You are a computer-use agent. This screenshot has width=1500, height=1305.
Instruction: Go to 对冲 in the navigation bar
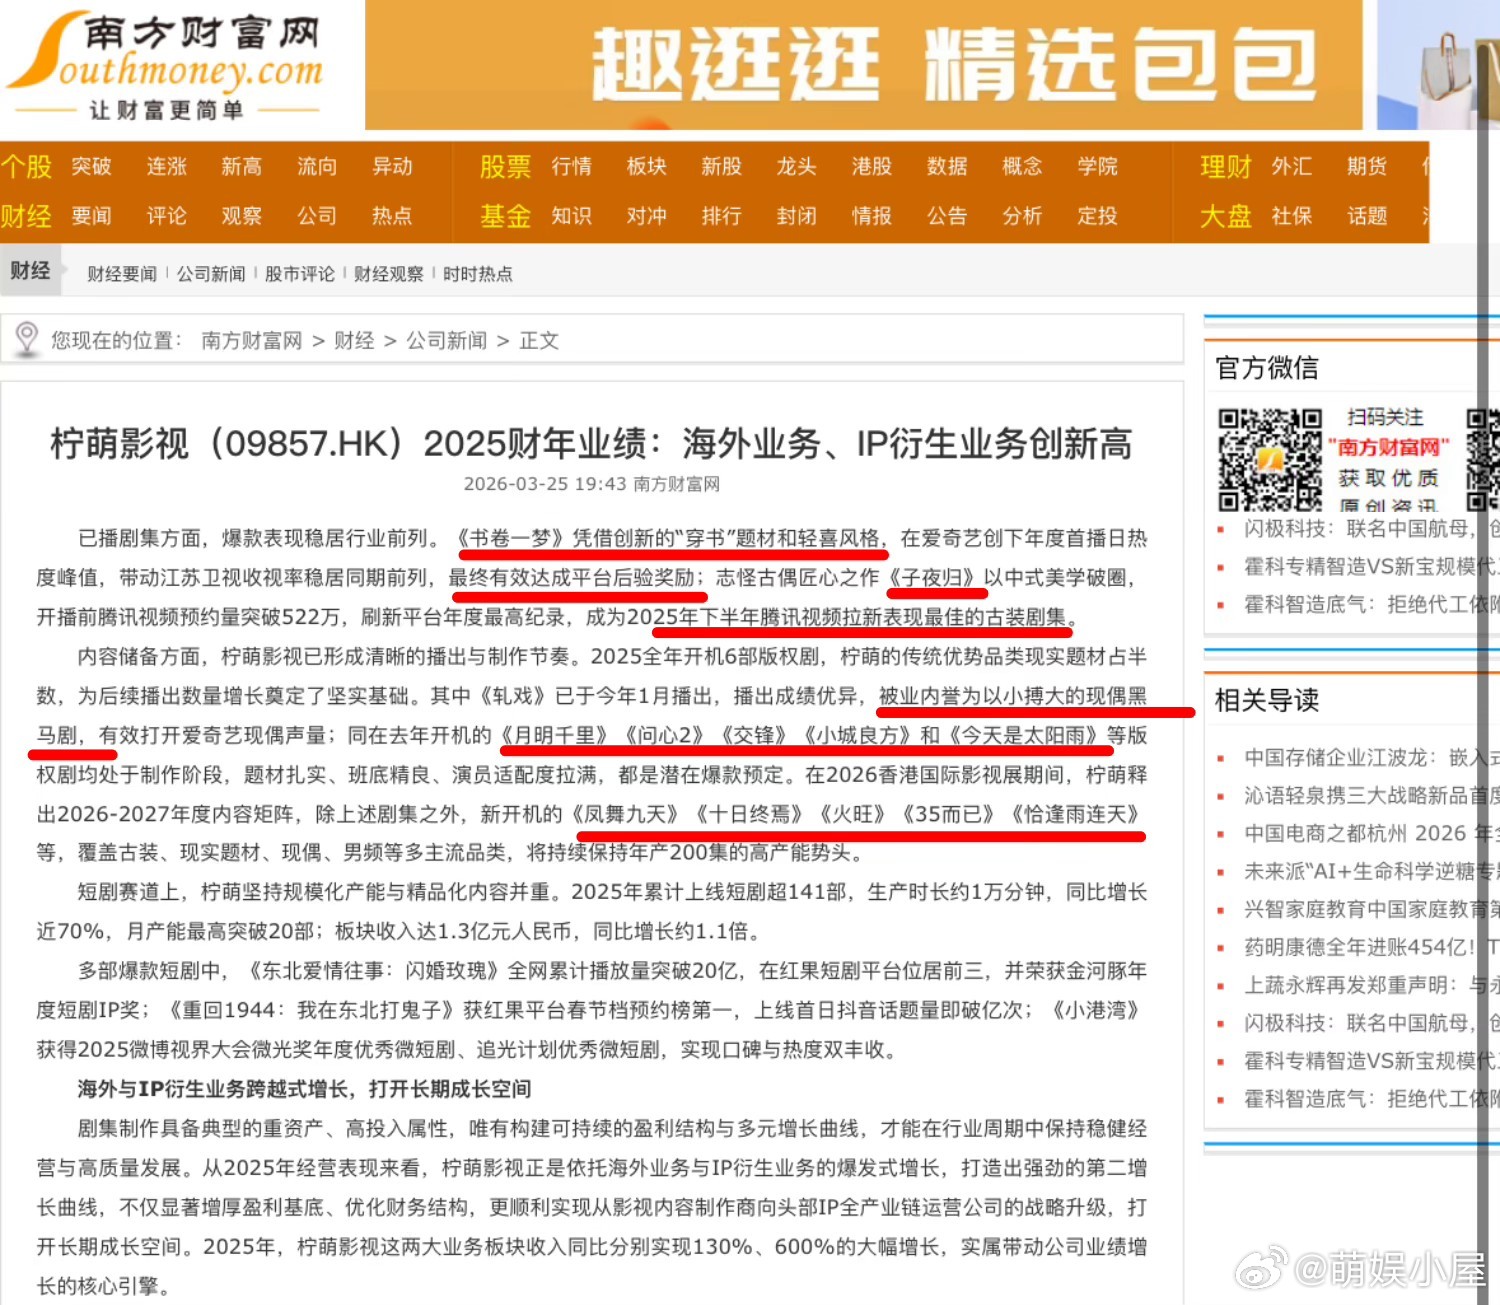pyautogui.click(x=647, y=216)
